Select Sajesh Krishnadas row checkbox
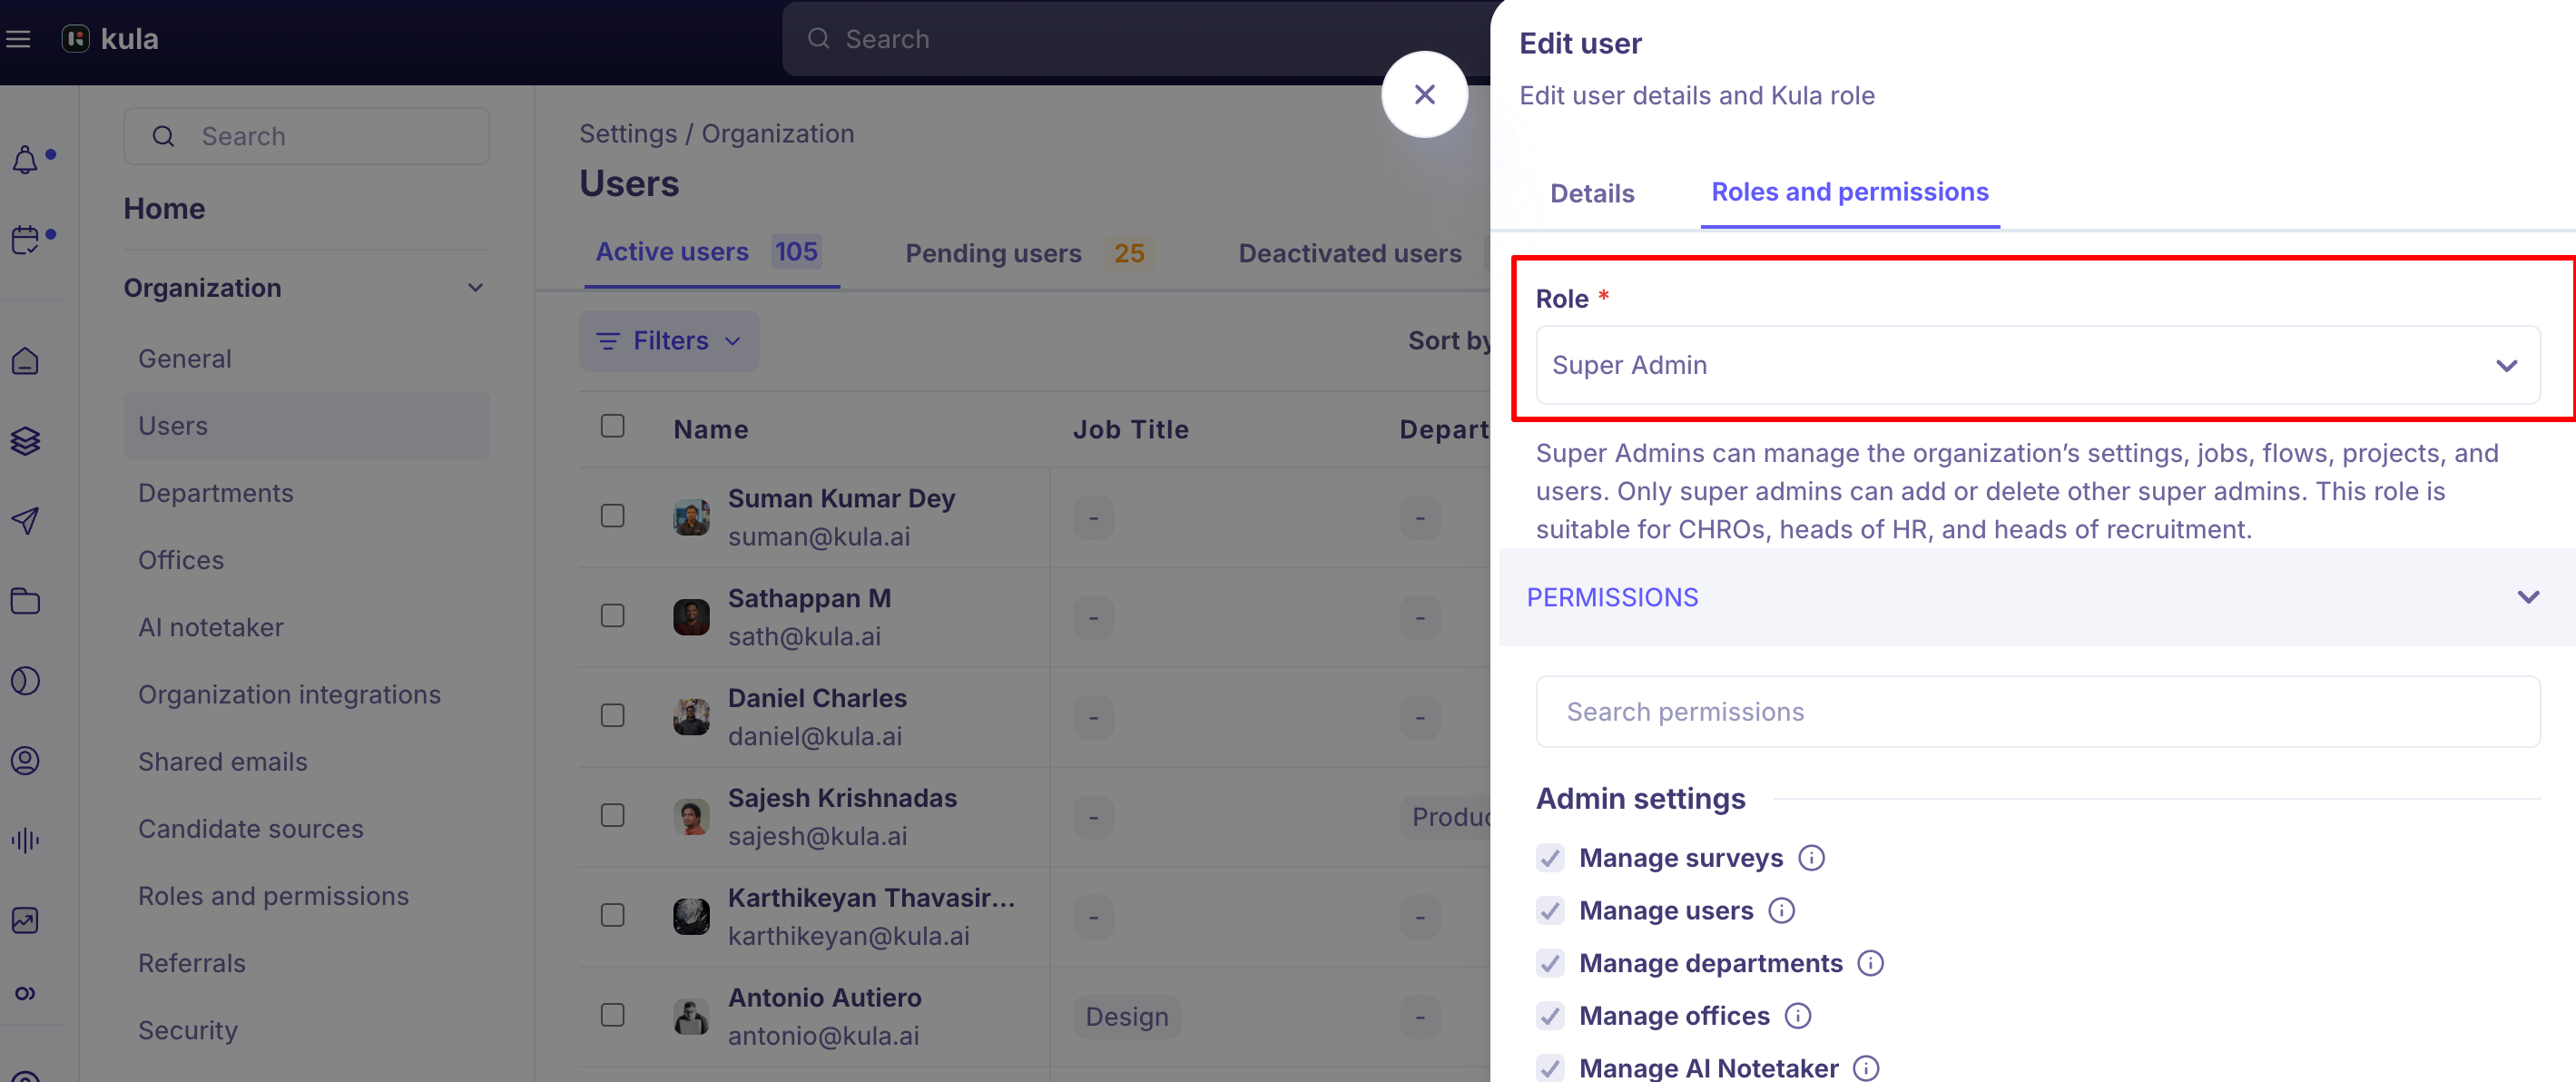Viewport: 2576px width, 1082px height. tap(612, 816)
